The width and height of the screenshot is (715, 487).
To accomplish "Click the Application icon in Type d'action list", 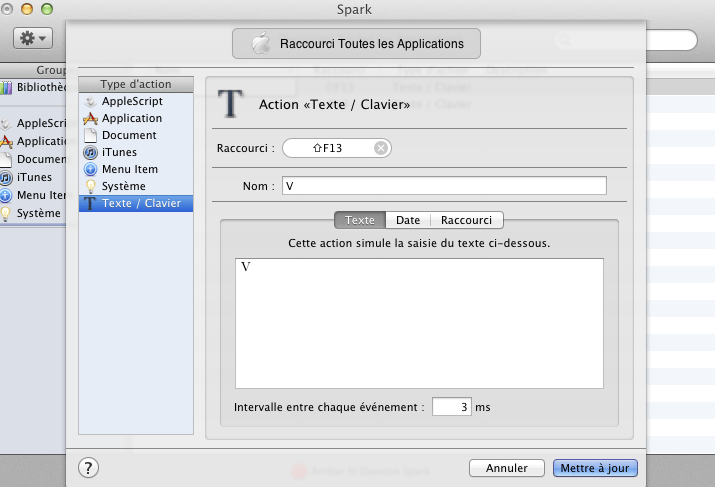I will click(90, 119).
